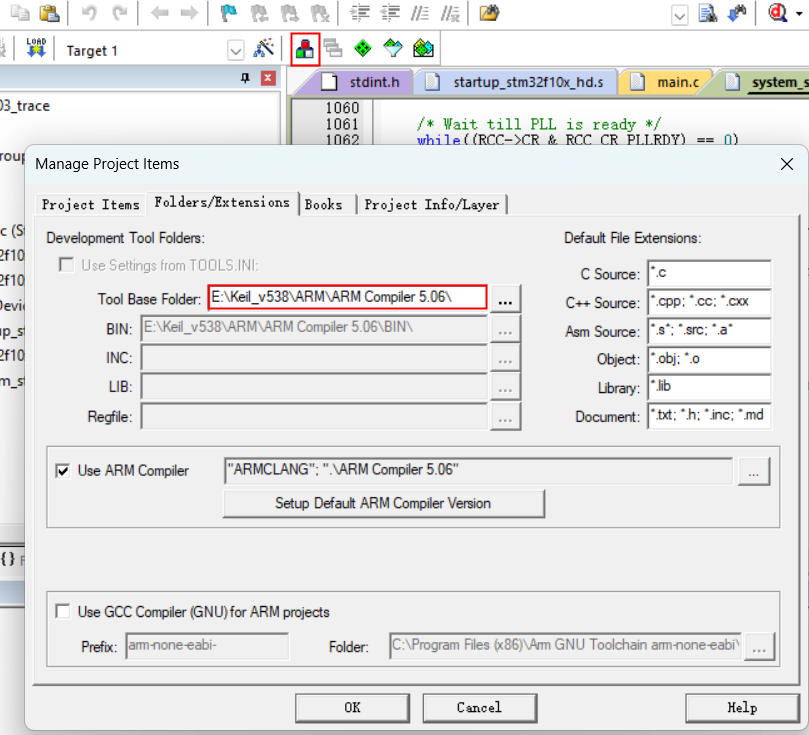This screenshot has height=735, width=809.
Task: Uncheck the Use ARM Compiler checkbox
Action: point(63,470)
